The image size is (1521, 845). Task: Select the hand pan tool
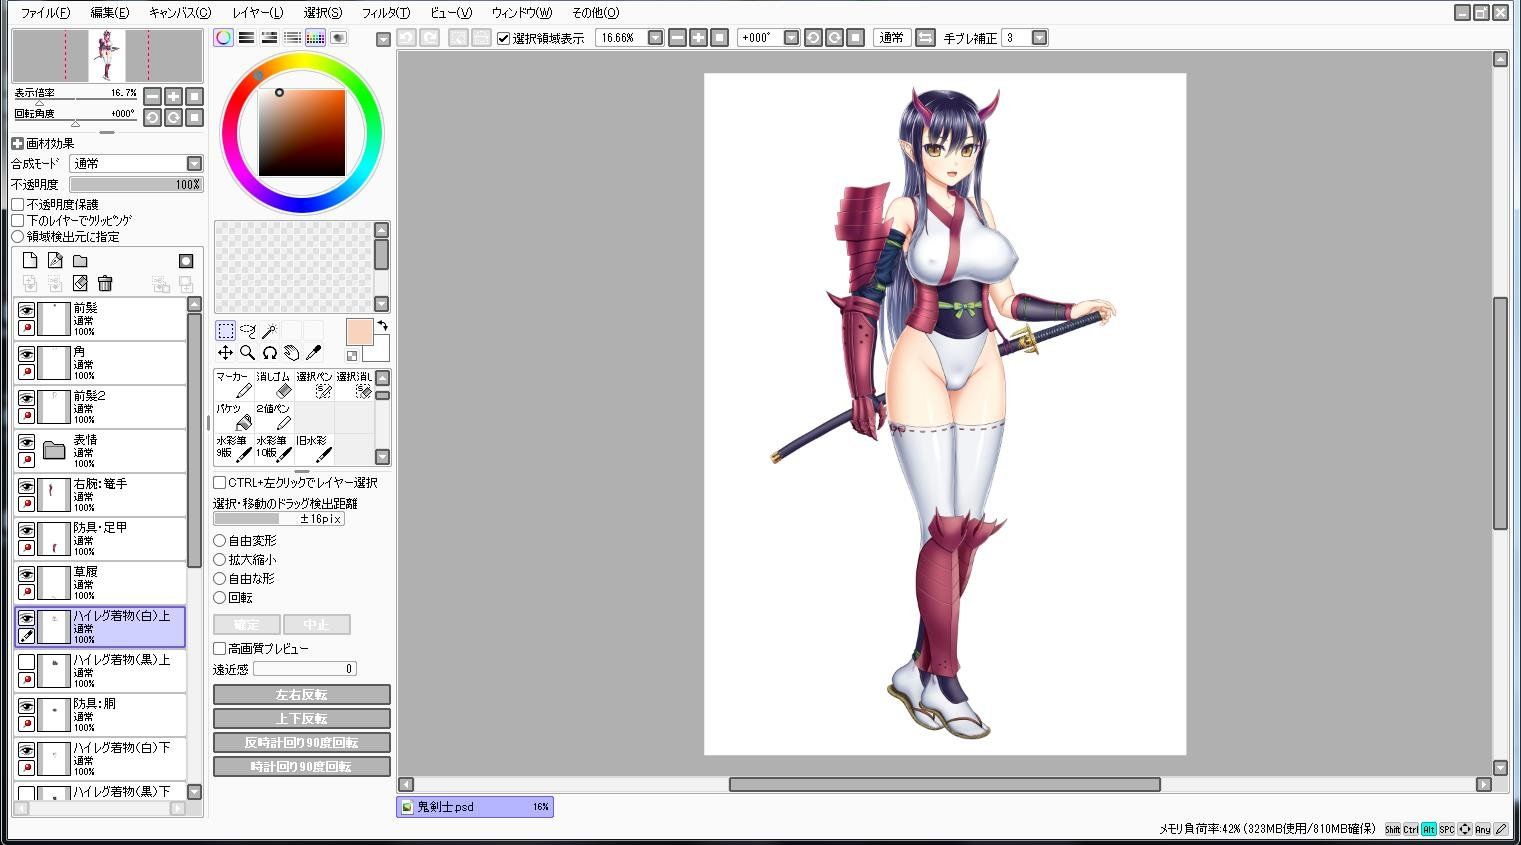tap(291, 353)
